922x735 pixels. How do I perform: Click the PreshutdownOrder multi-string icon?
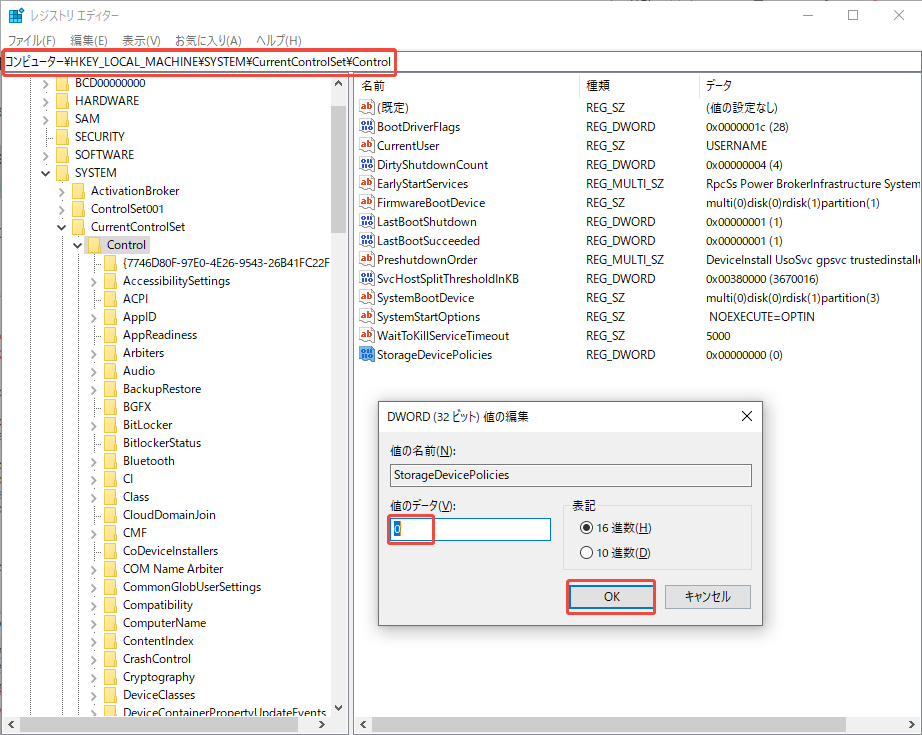click(x=367, y=259)
